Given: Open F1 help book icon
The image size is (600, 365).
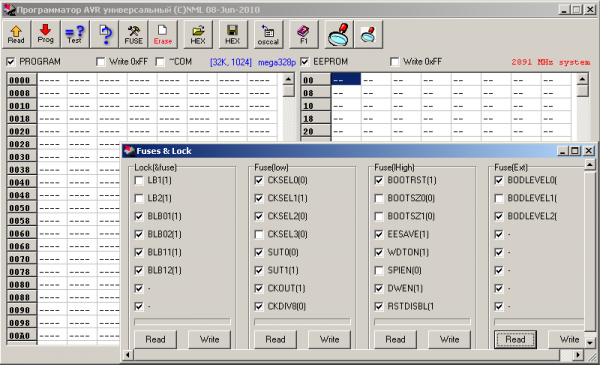Looking at the screenshot, I should 303,34.
